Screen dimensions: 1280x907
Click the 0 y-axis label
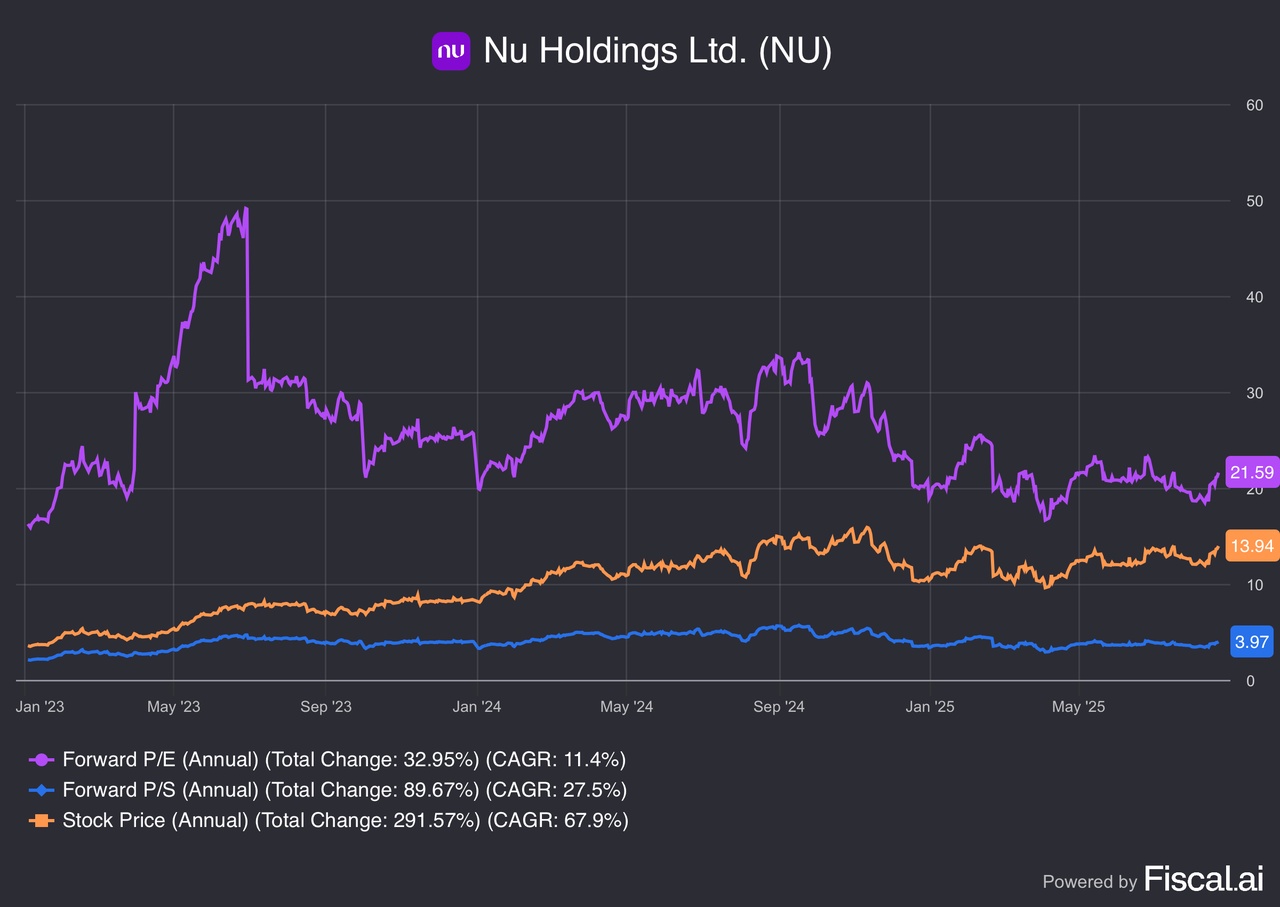tap(1249, 681)
